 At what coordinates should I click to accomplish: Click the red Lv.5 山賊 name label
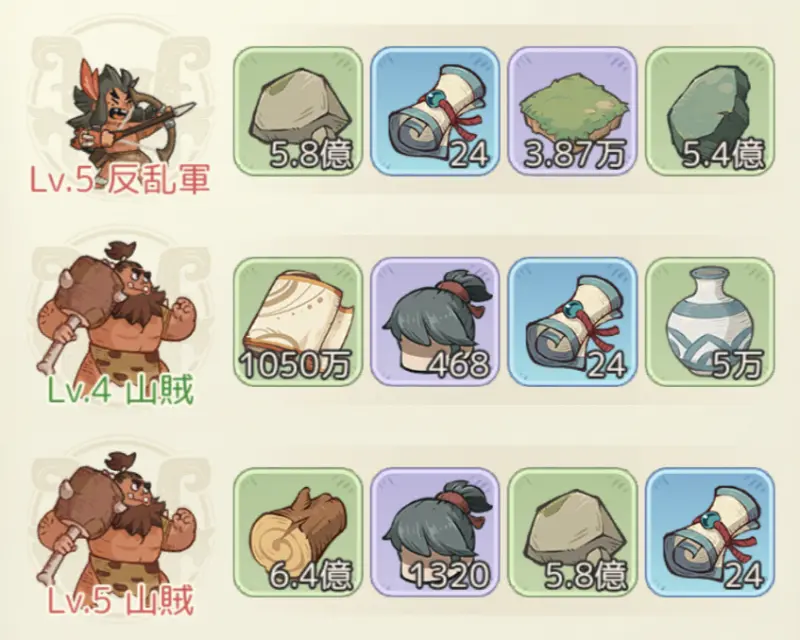click(x=121, y=601)
